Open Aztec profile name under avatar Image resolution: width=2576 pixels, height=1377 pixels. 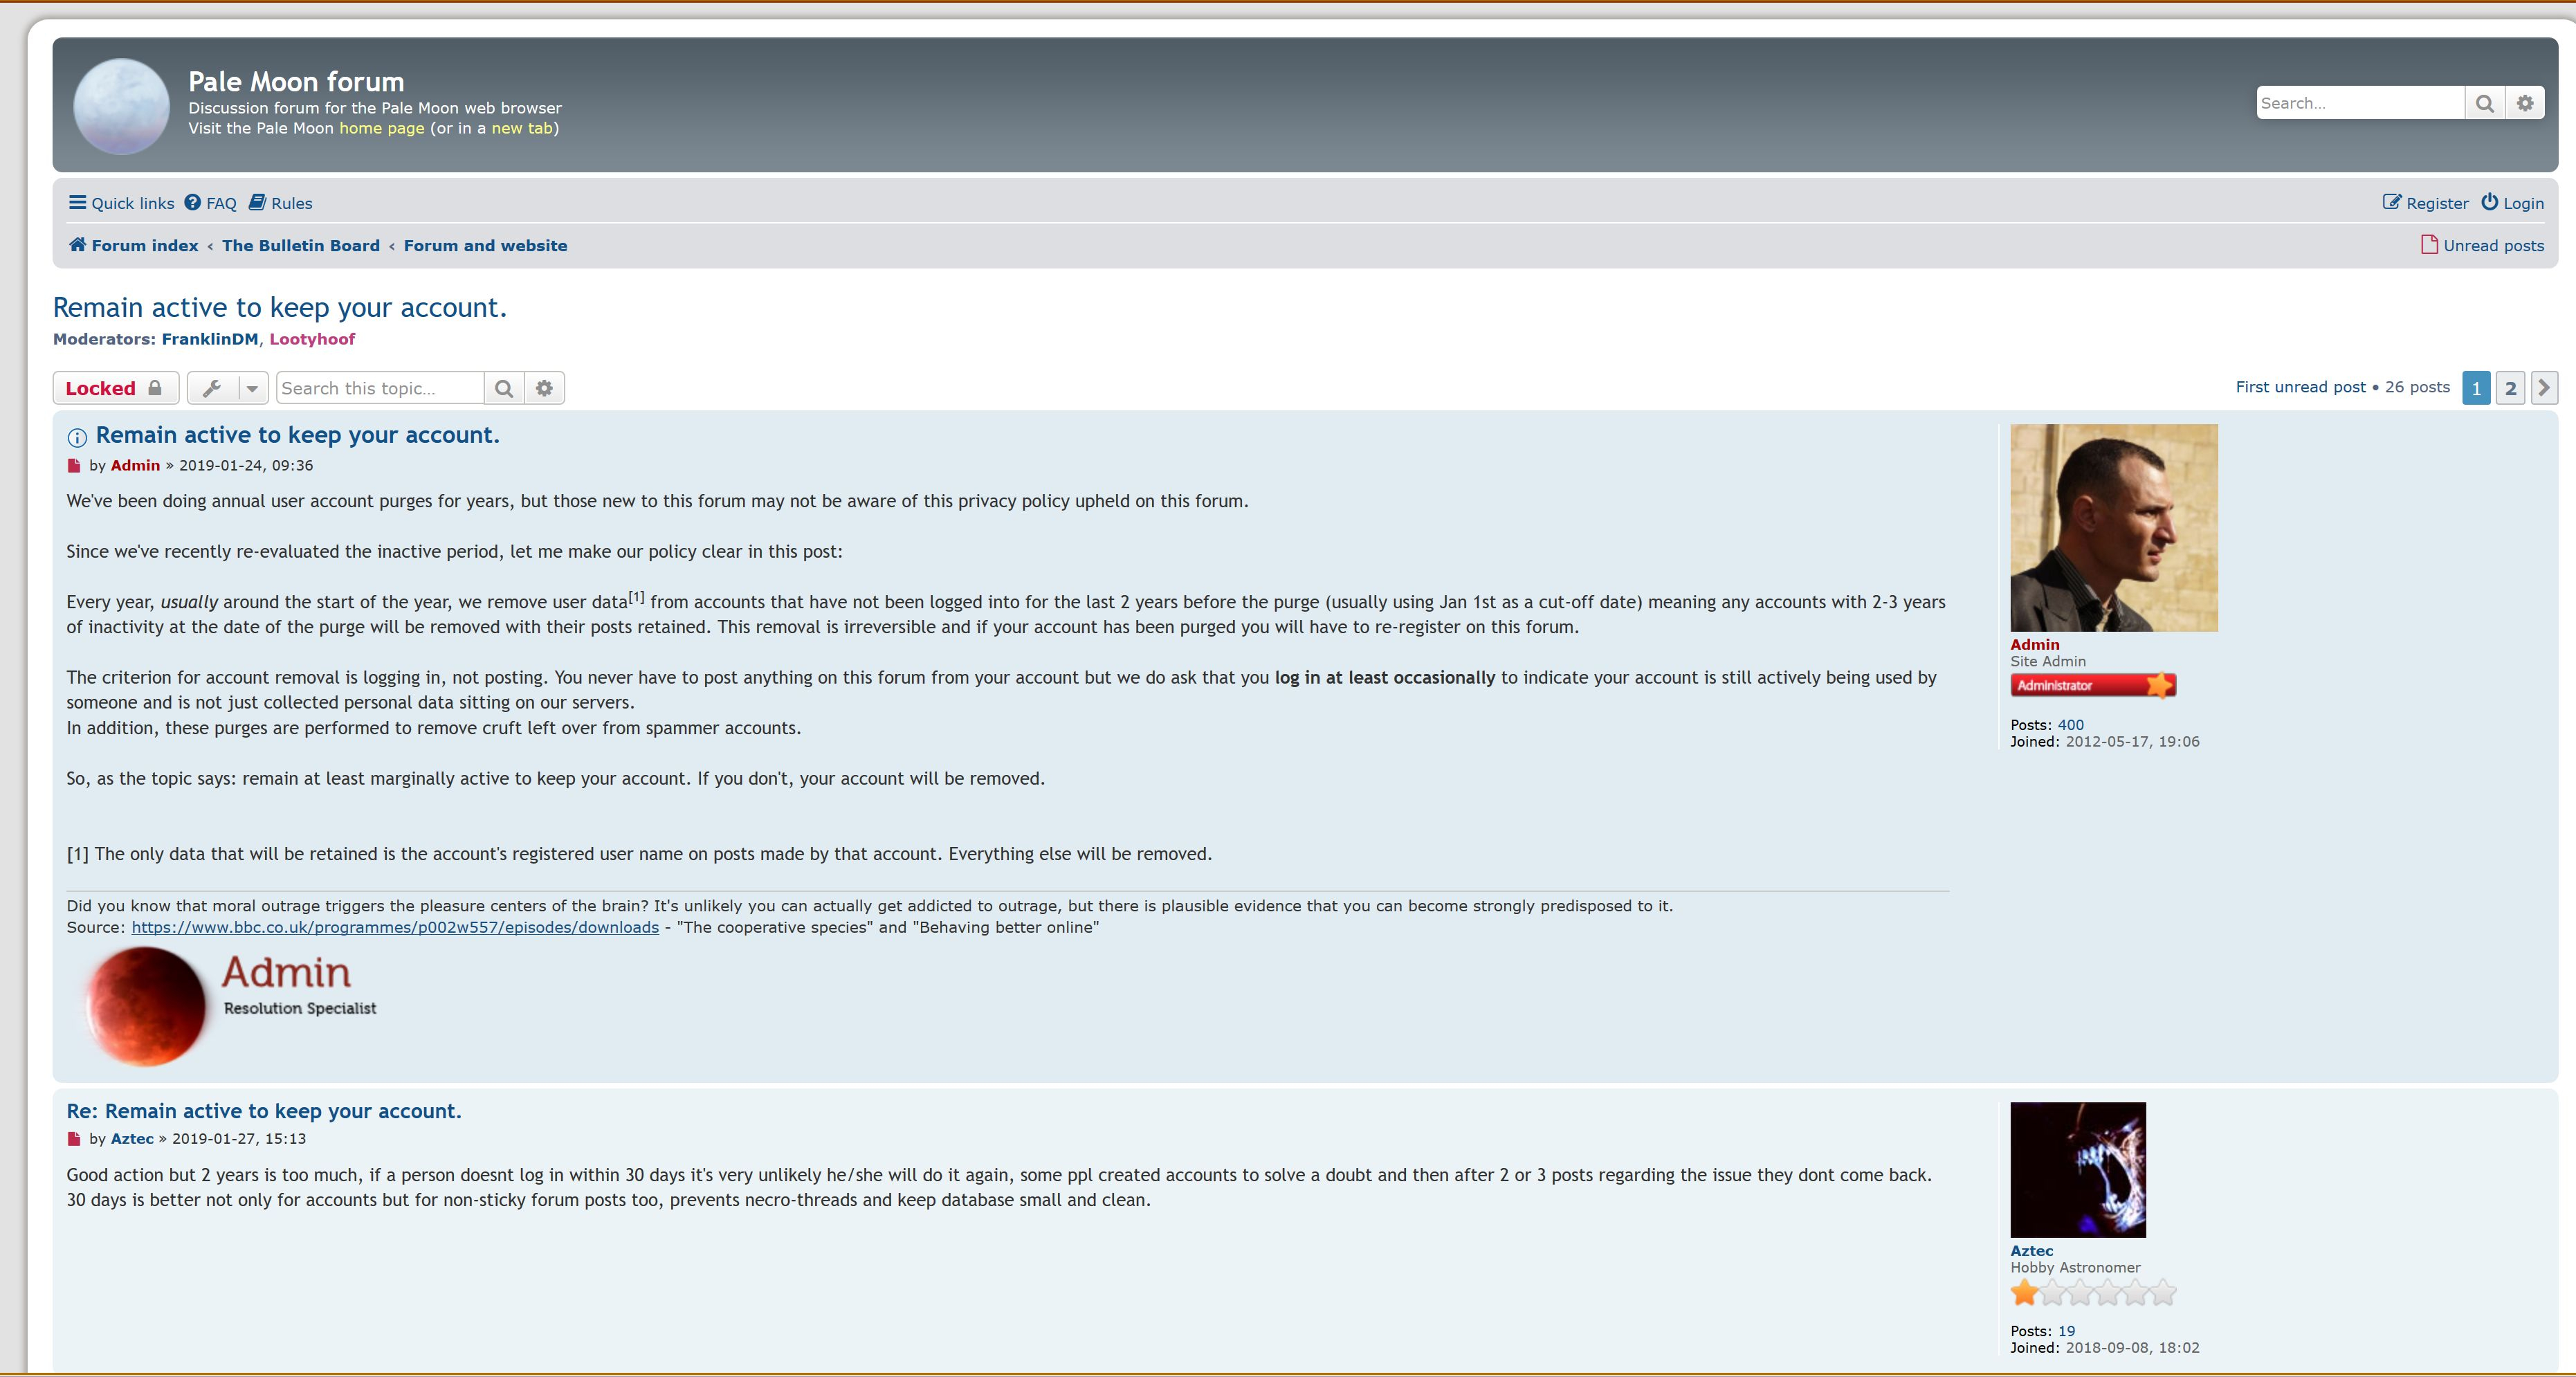[2032, 1251]
